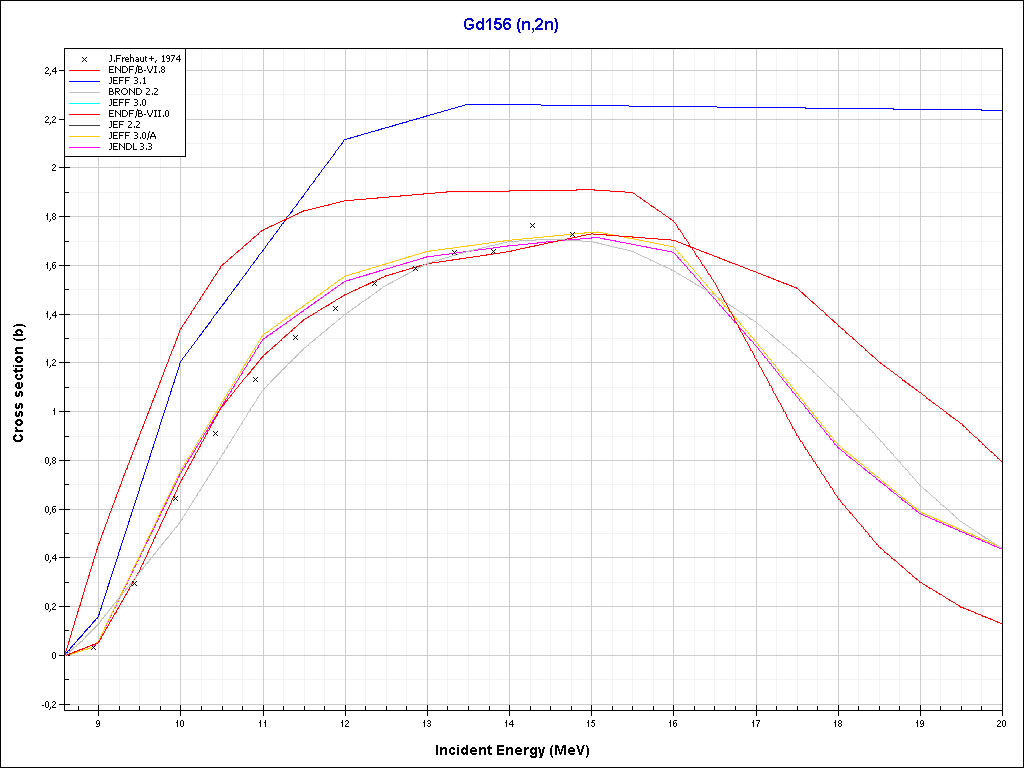Click the 20 tick label on energy axis
Image resolution: width=1024 pixels, height=768 pixels.
point(1001,722)
